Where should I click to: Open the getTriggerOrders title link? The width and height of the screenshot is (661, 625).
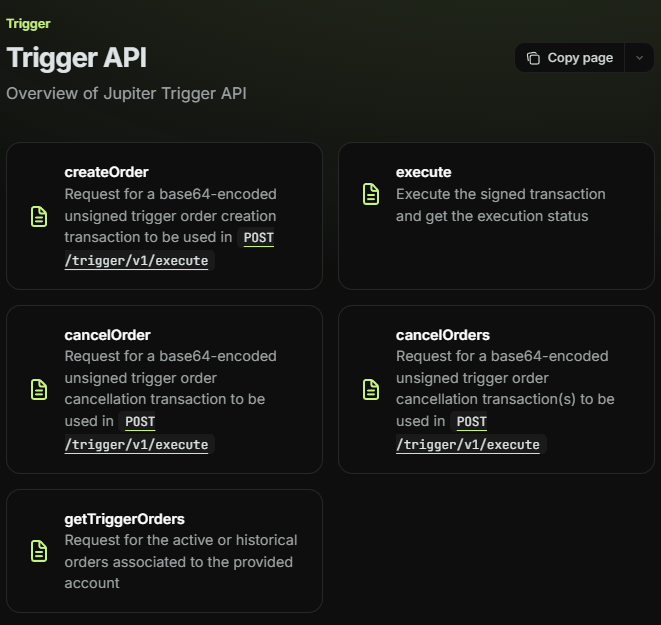[124, 518]
